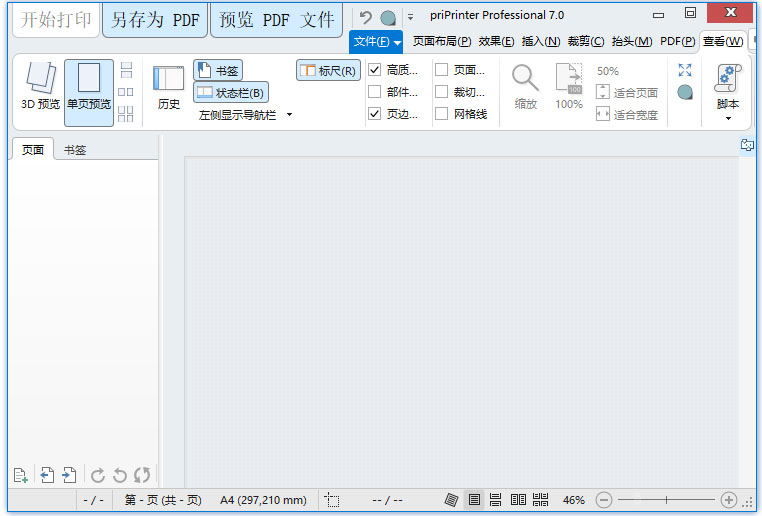The image size is (762, 516).
Task: Check the 页面... checkbox
Action: 442,70
